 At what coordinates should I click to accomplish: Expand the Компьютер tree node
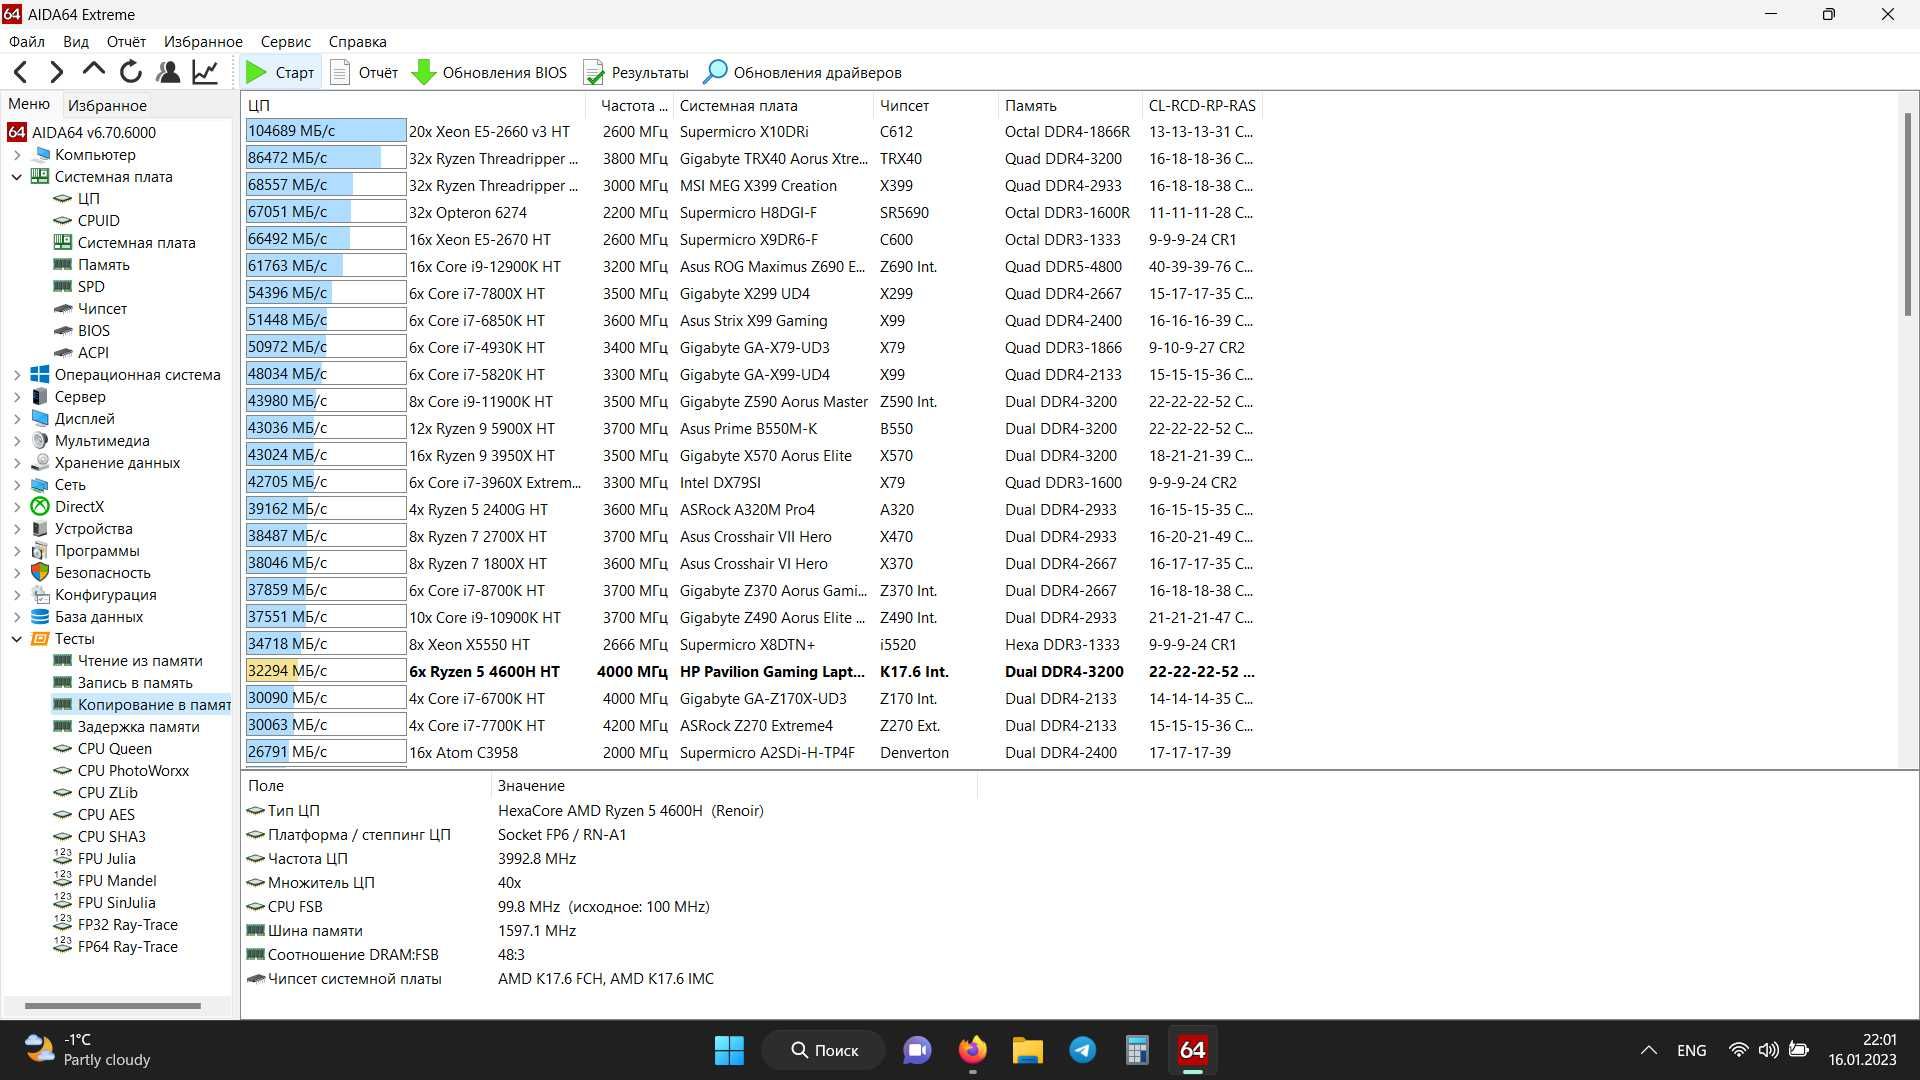click(x=16, y=155)
